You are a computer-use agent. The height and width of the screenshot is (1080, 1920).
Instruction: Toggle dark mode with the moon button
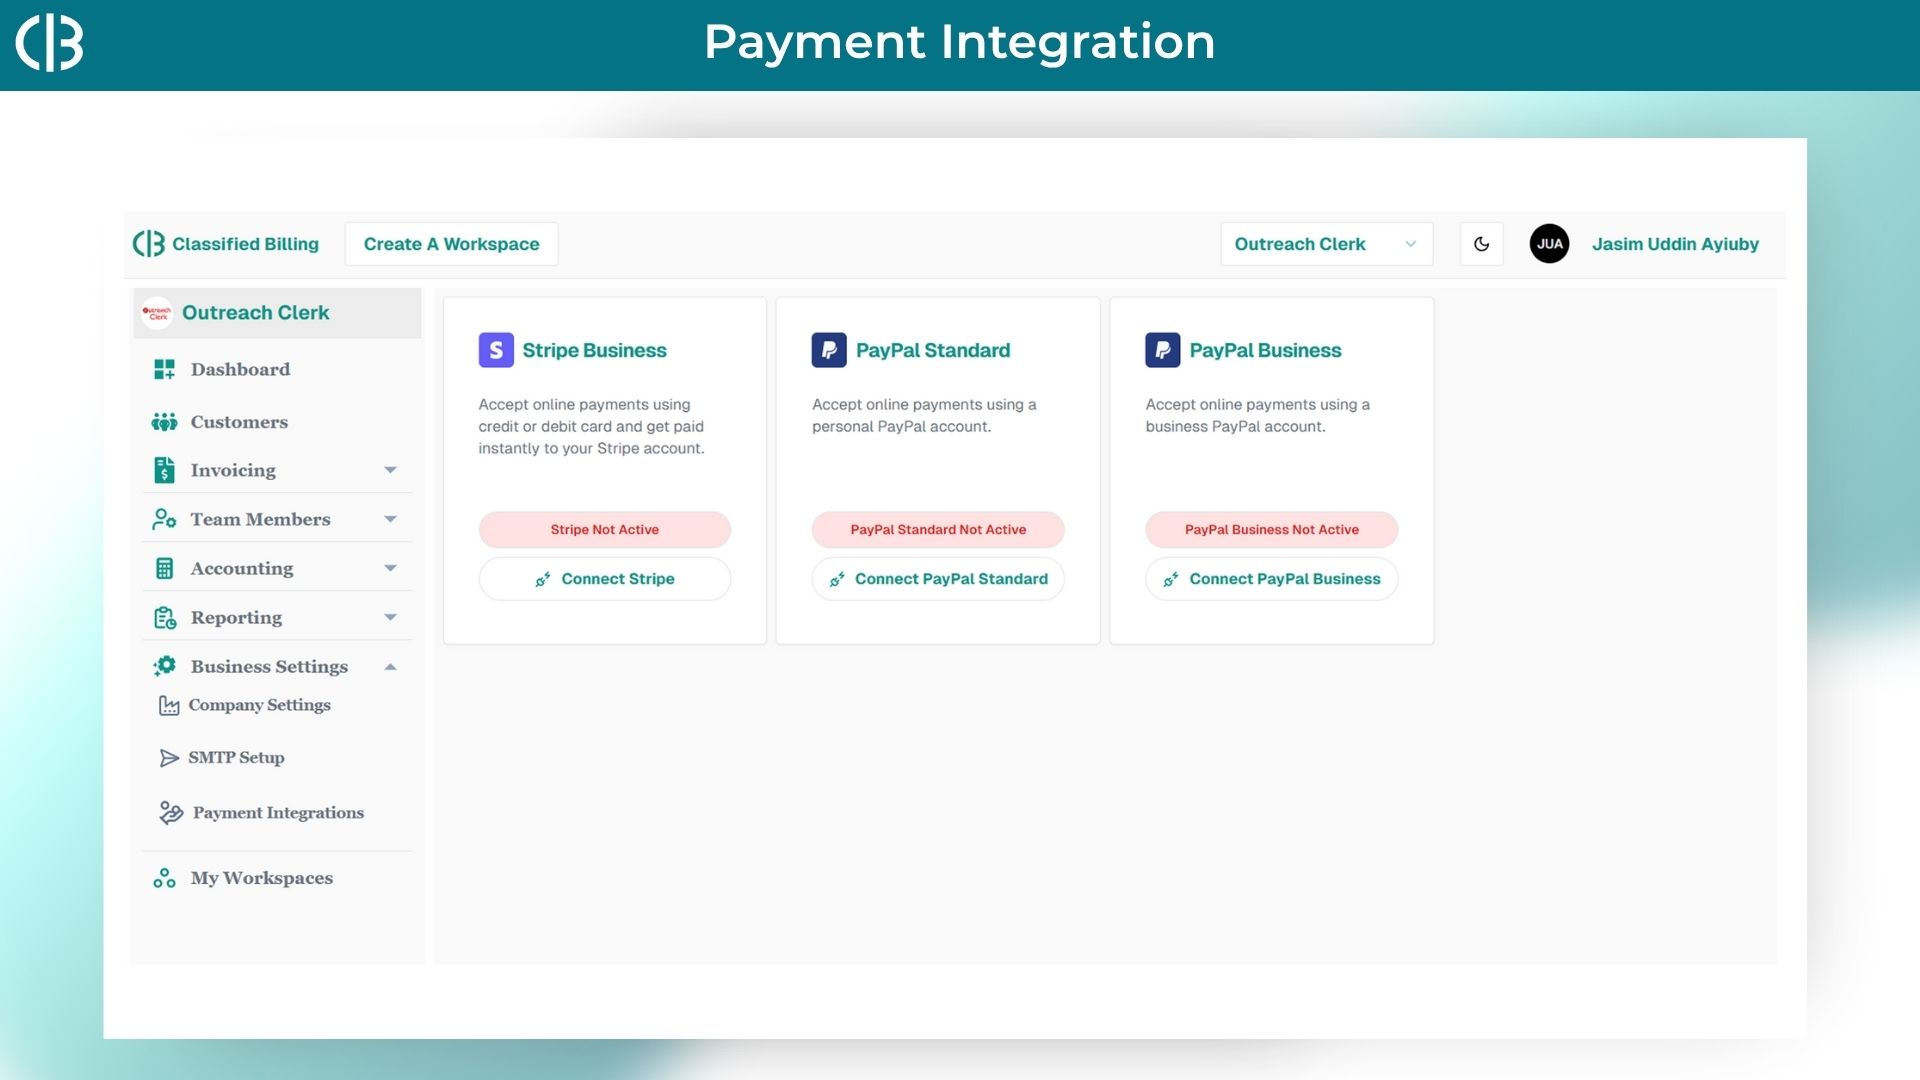(x=1481, y=244)
